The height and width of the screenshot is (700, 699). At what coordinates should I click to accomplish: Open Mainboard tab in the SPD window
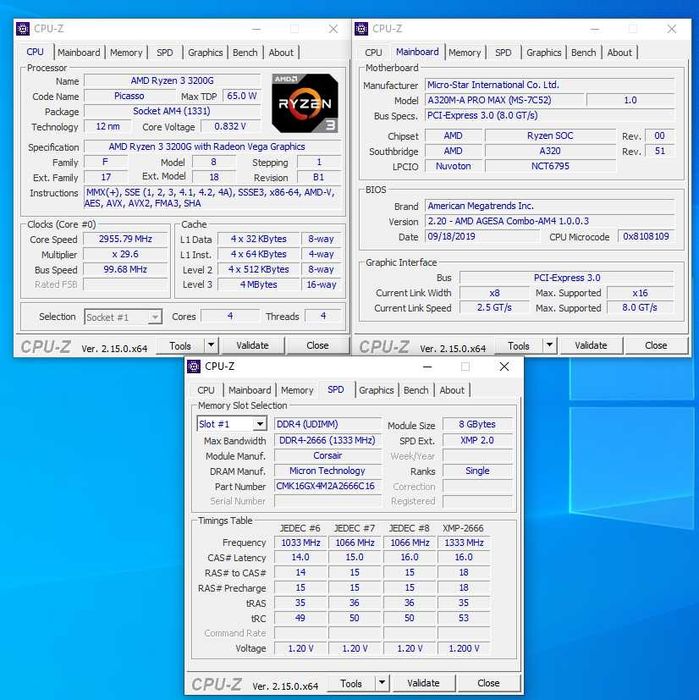pyautogui.click(x=250, y=390)
